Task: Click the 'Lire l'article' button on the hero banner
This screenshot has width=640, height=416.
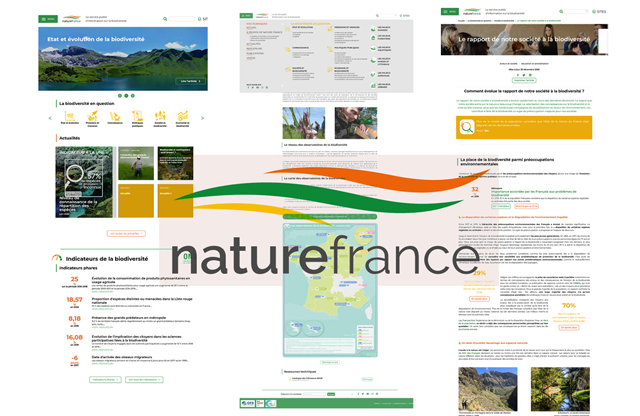Action: pyautogui.click(x=189, y=81)
